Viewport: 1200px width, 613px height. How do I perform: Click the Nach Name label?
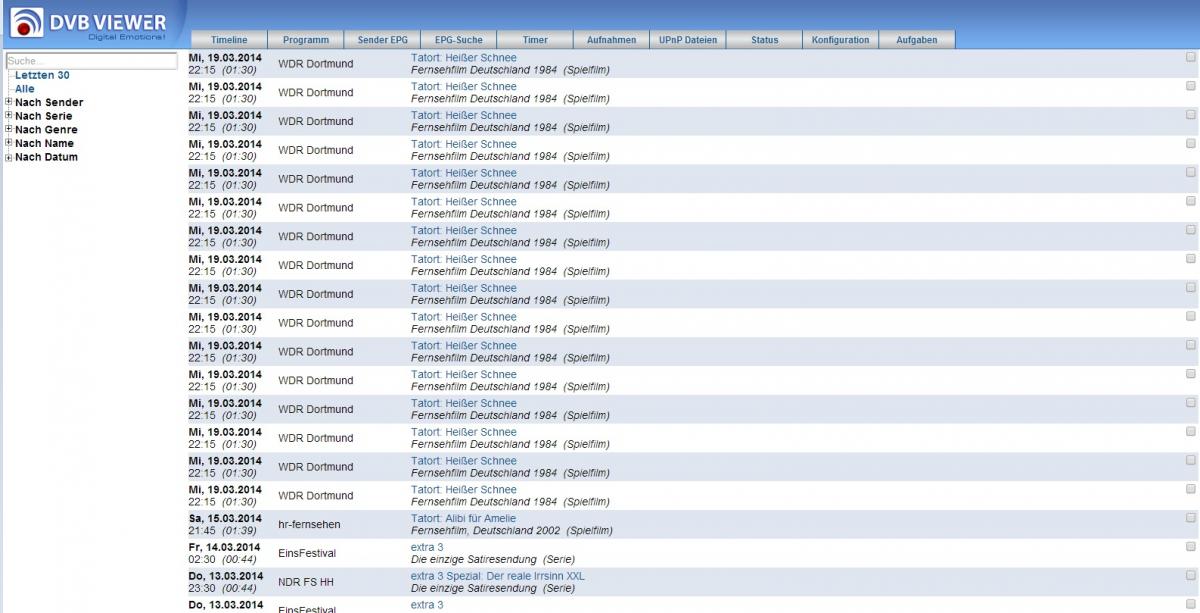44,143
